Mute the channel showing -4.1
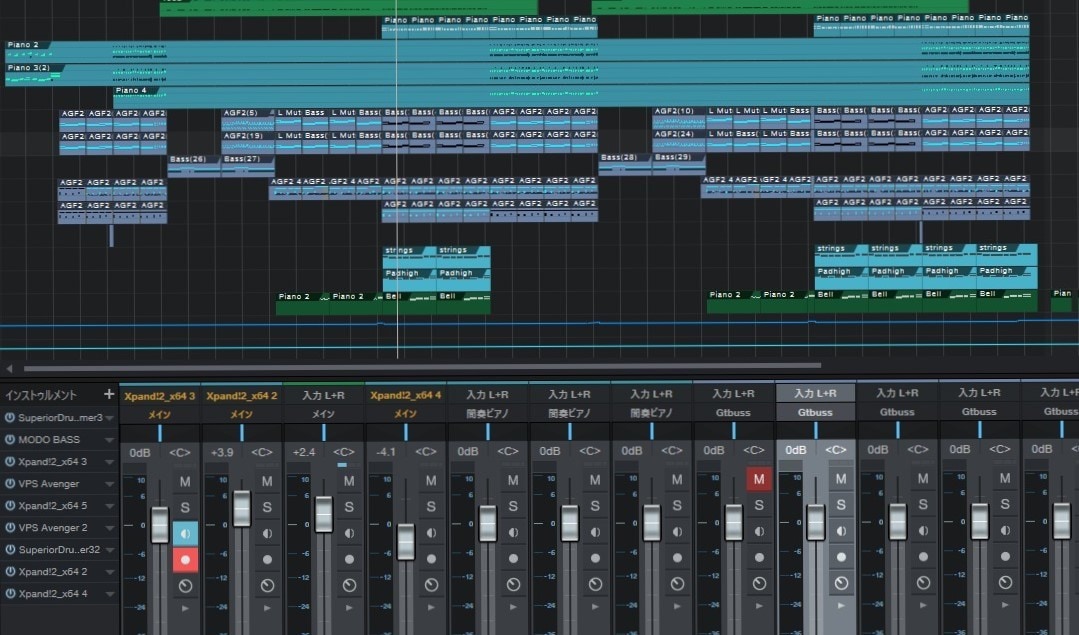Image resolution: width=1079 pixels, height=635 pixels. point(431,481)
